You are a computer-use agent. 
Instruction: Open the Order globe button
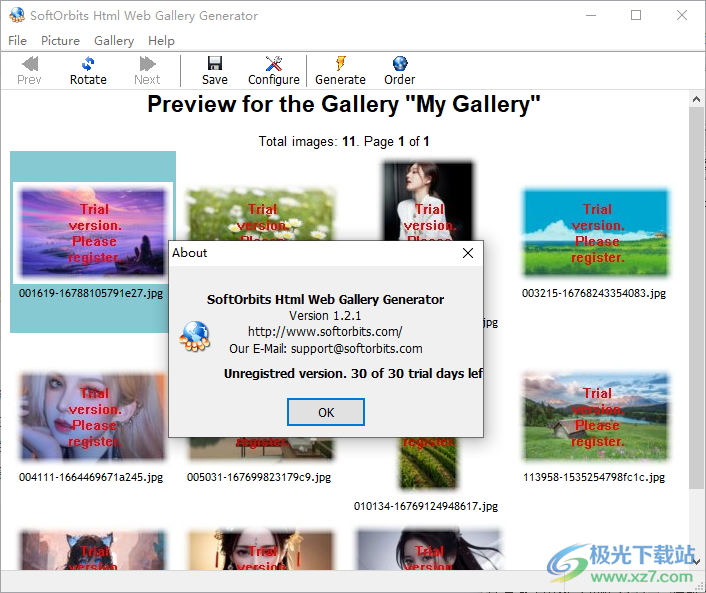click(x=400, y=71)
